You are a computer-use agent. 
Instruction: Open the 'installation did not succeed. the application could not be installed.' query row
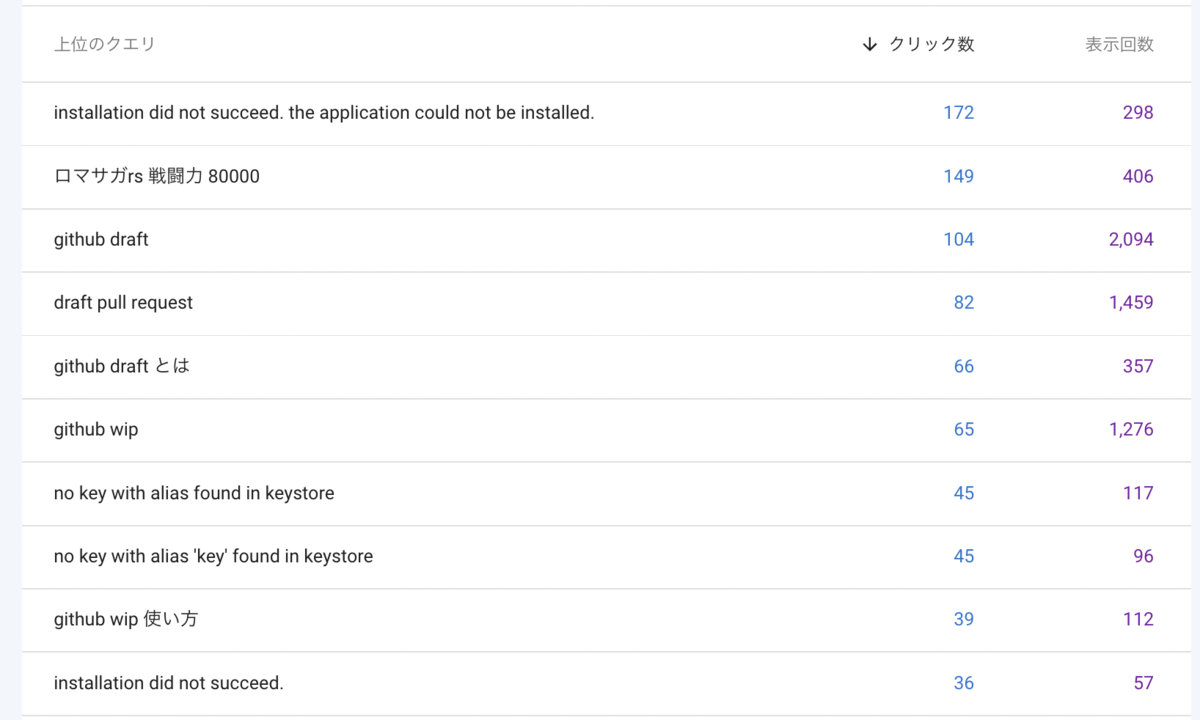600,113
